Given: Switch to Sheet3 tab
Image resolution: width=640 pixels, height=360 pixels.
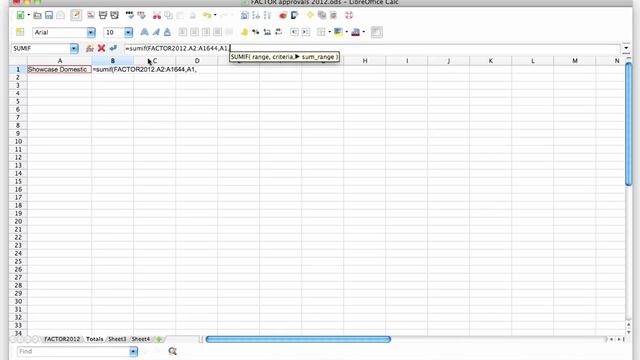Looking at the screenshot, I should click(117, 339).
